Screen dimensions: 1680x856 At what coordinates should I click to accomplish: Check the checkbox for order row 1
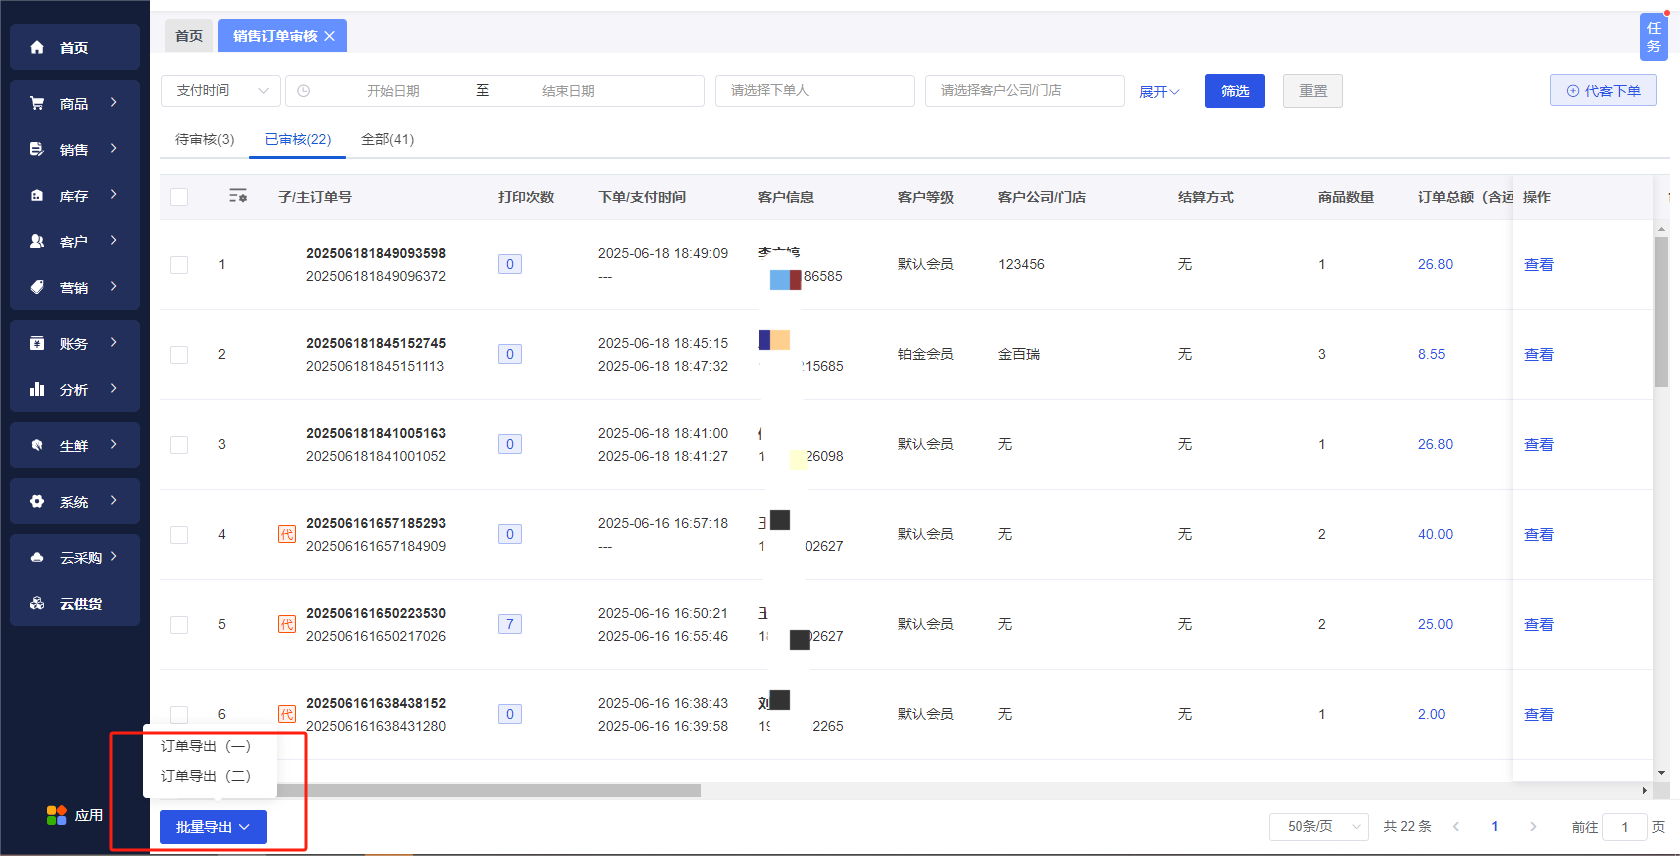179,265
